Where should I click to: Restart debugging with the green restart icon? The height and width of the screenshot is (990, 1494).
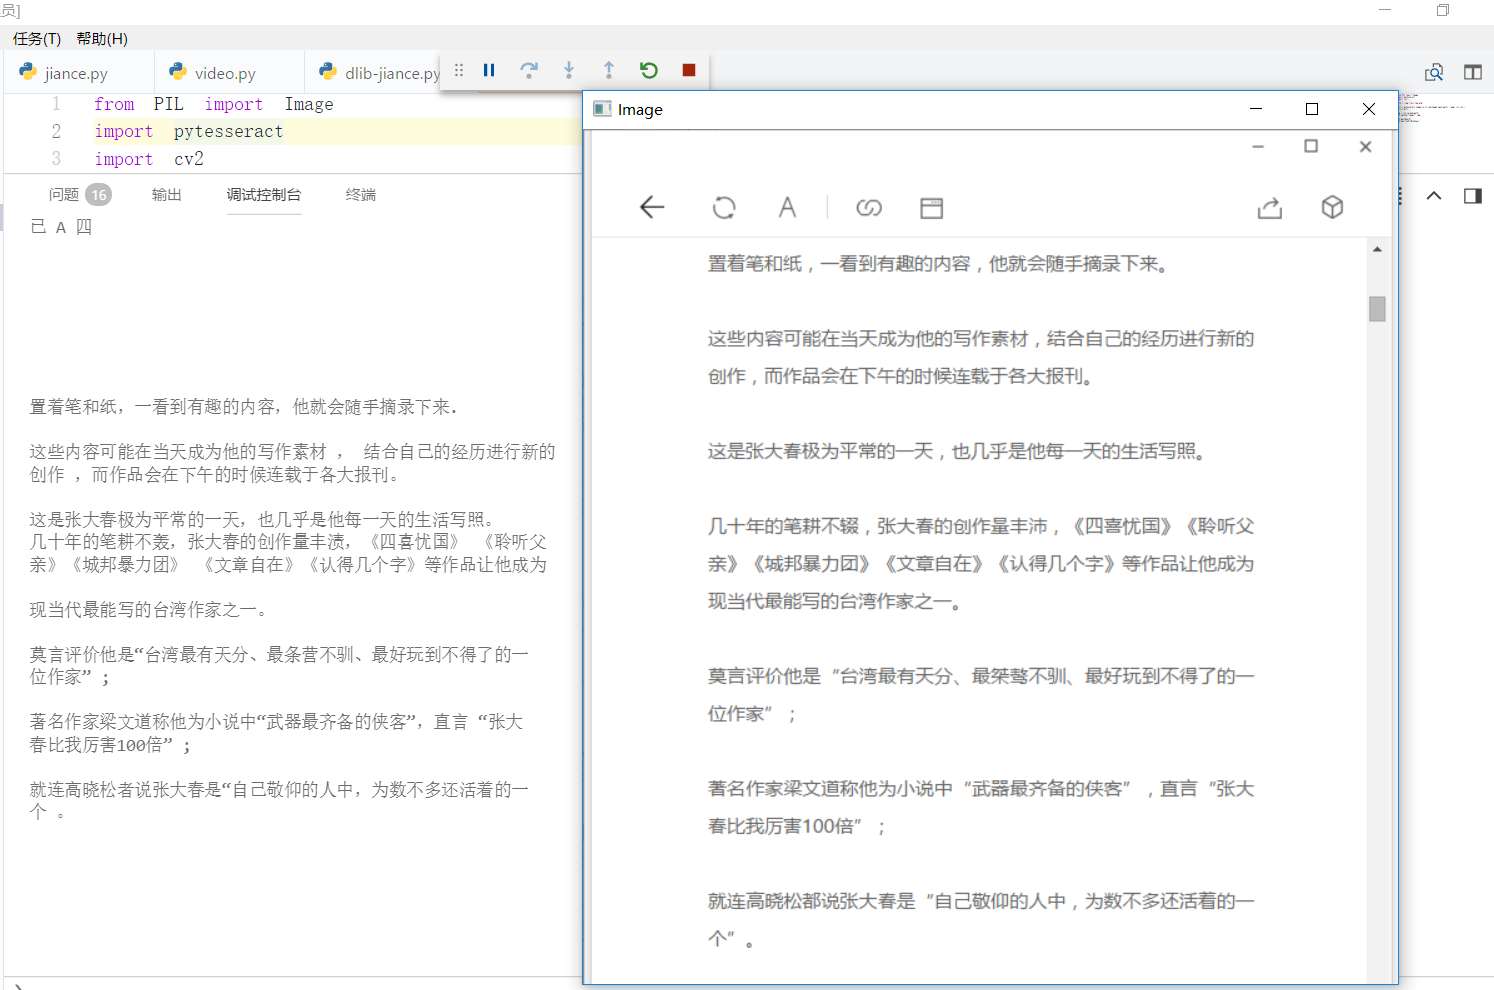pyautogui.click(x=649, y=70)
